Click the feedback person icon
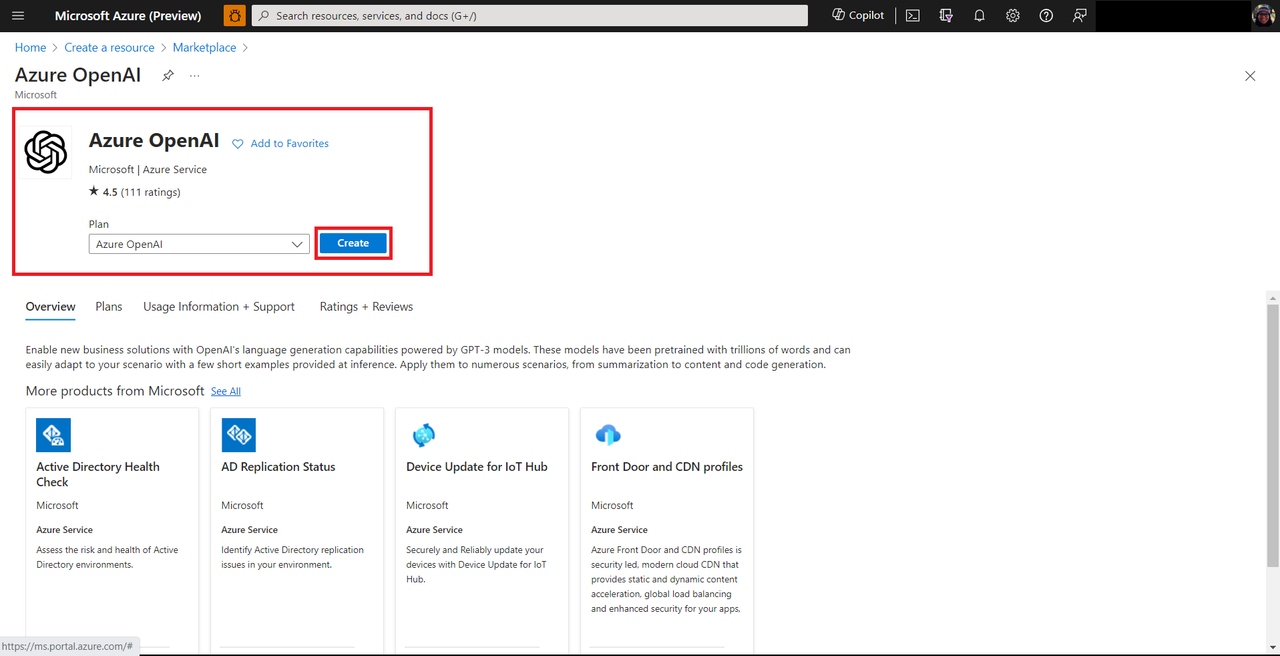1280x656 pixels. (1079, 16)
